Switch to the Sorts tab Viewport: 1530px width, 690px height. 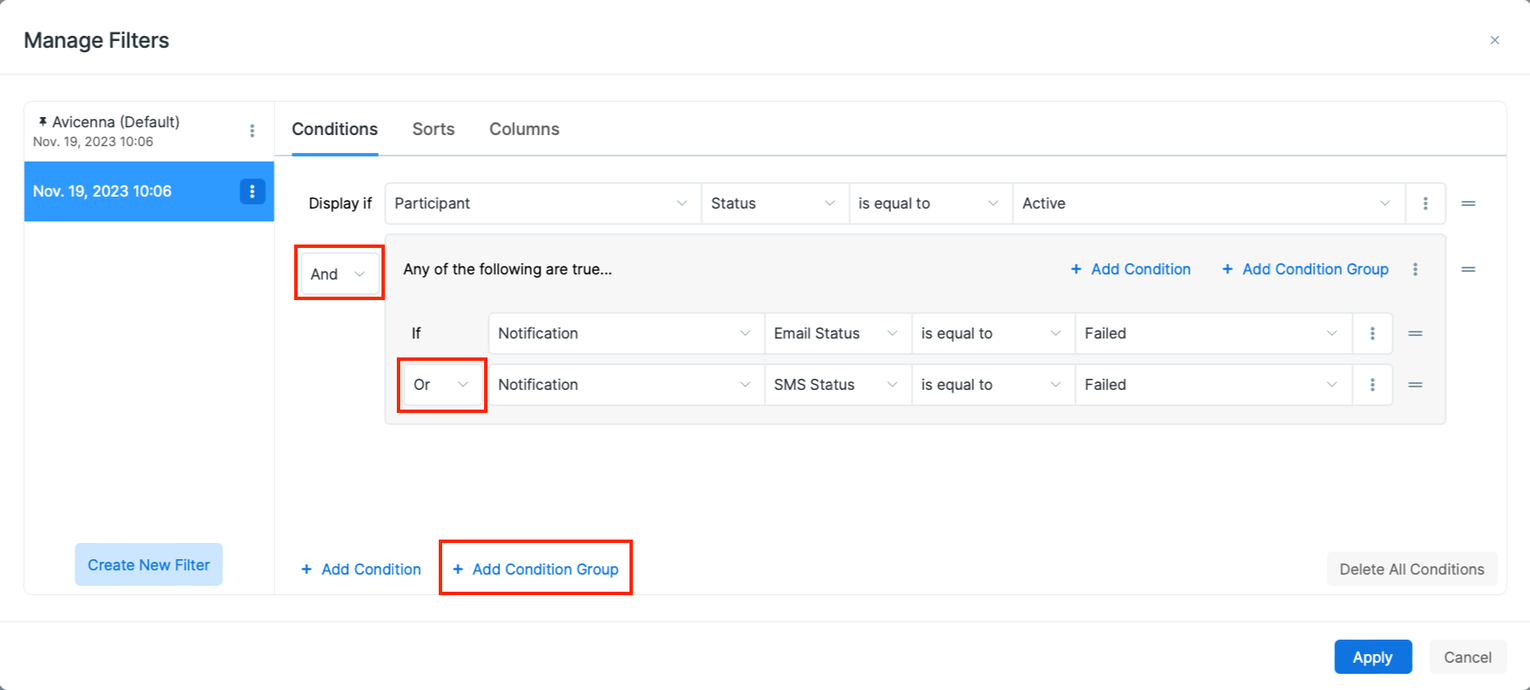[x=433, y=129]
